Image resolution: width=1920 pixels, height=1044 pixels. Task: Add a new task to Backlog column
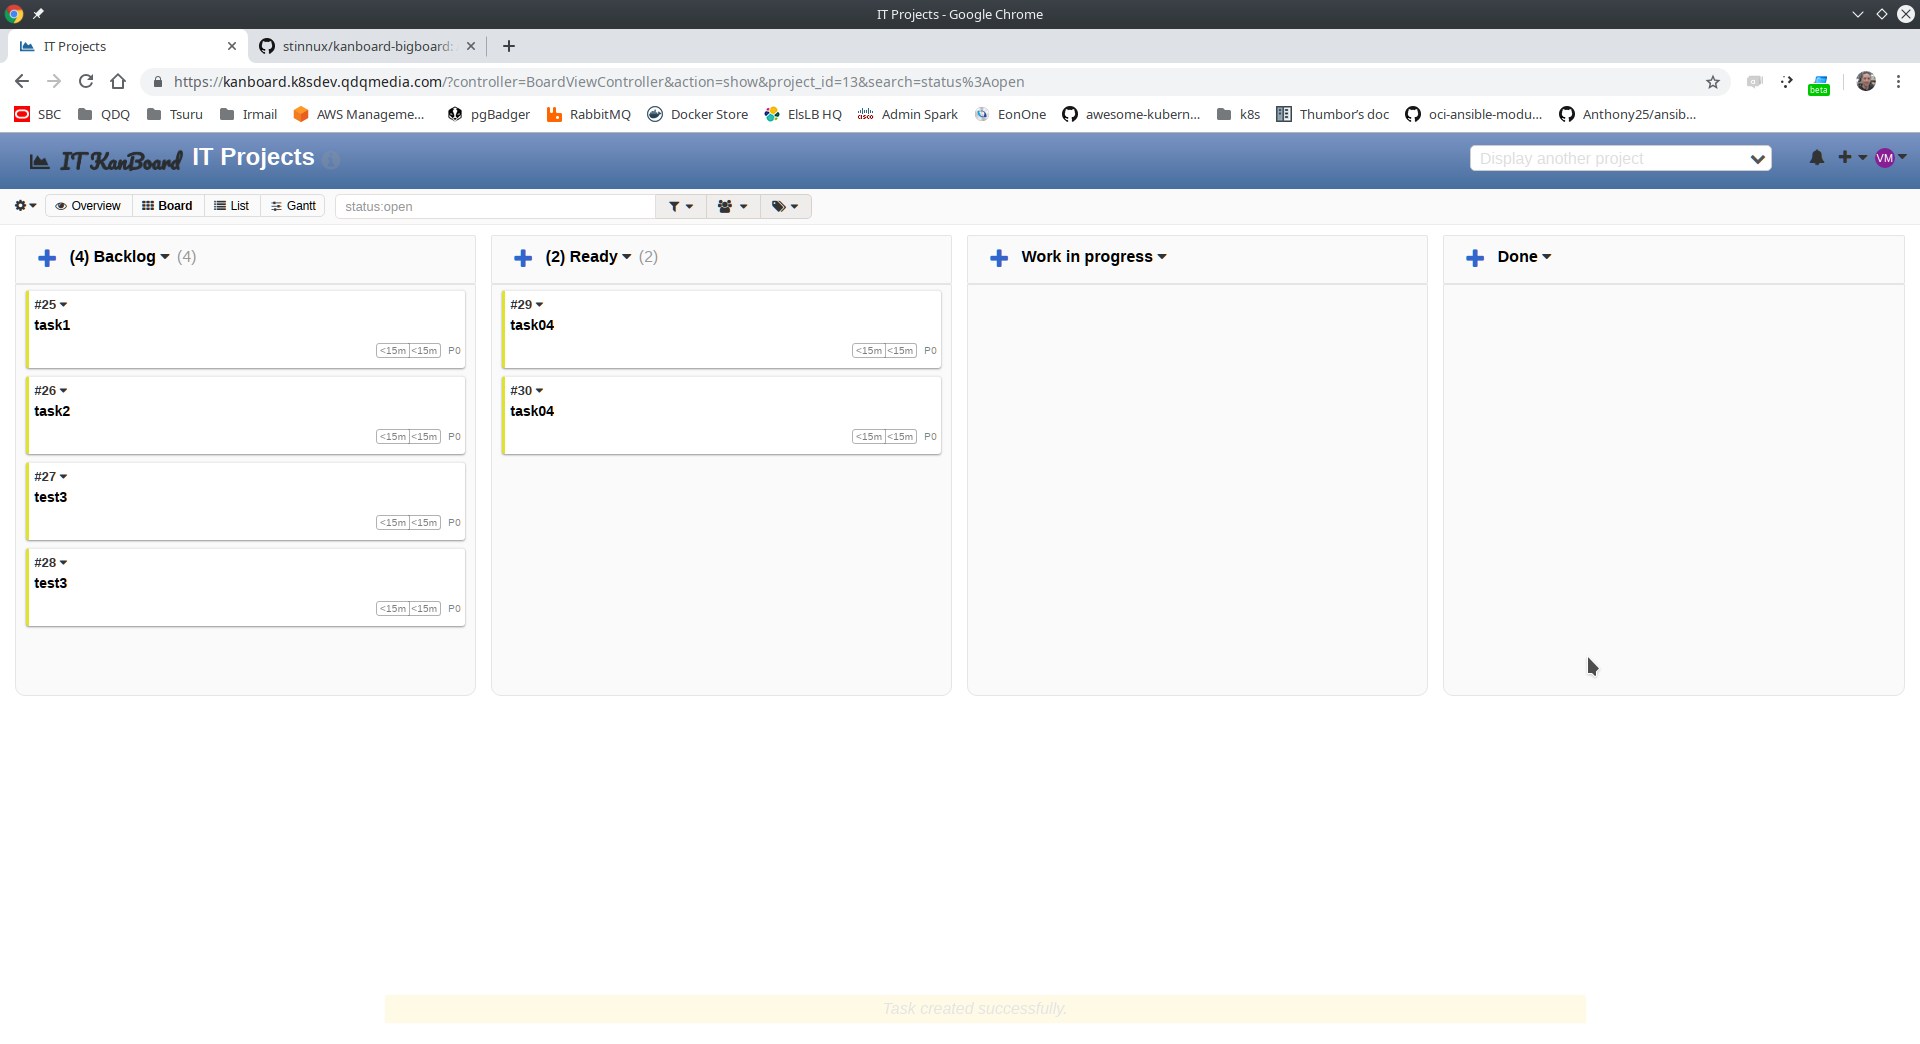pos(47,257)
